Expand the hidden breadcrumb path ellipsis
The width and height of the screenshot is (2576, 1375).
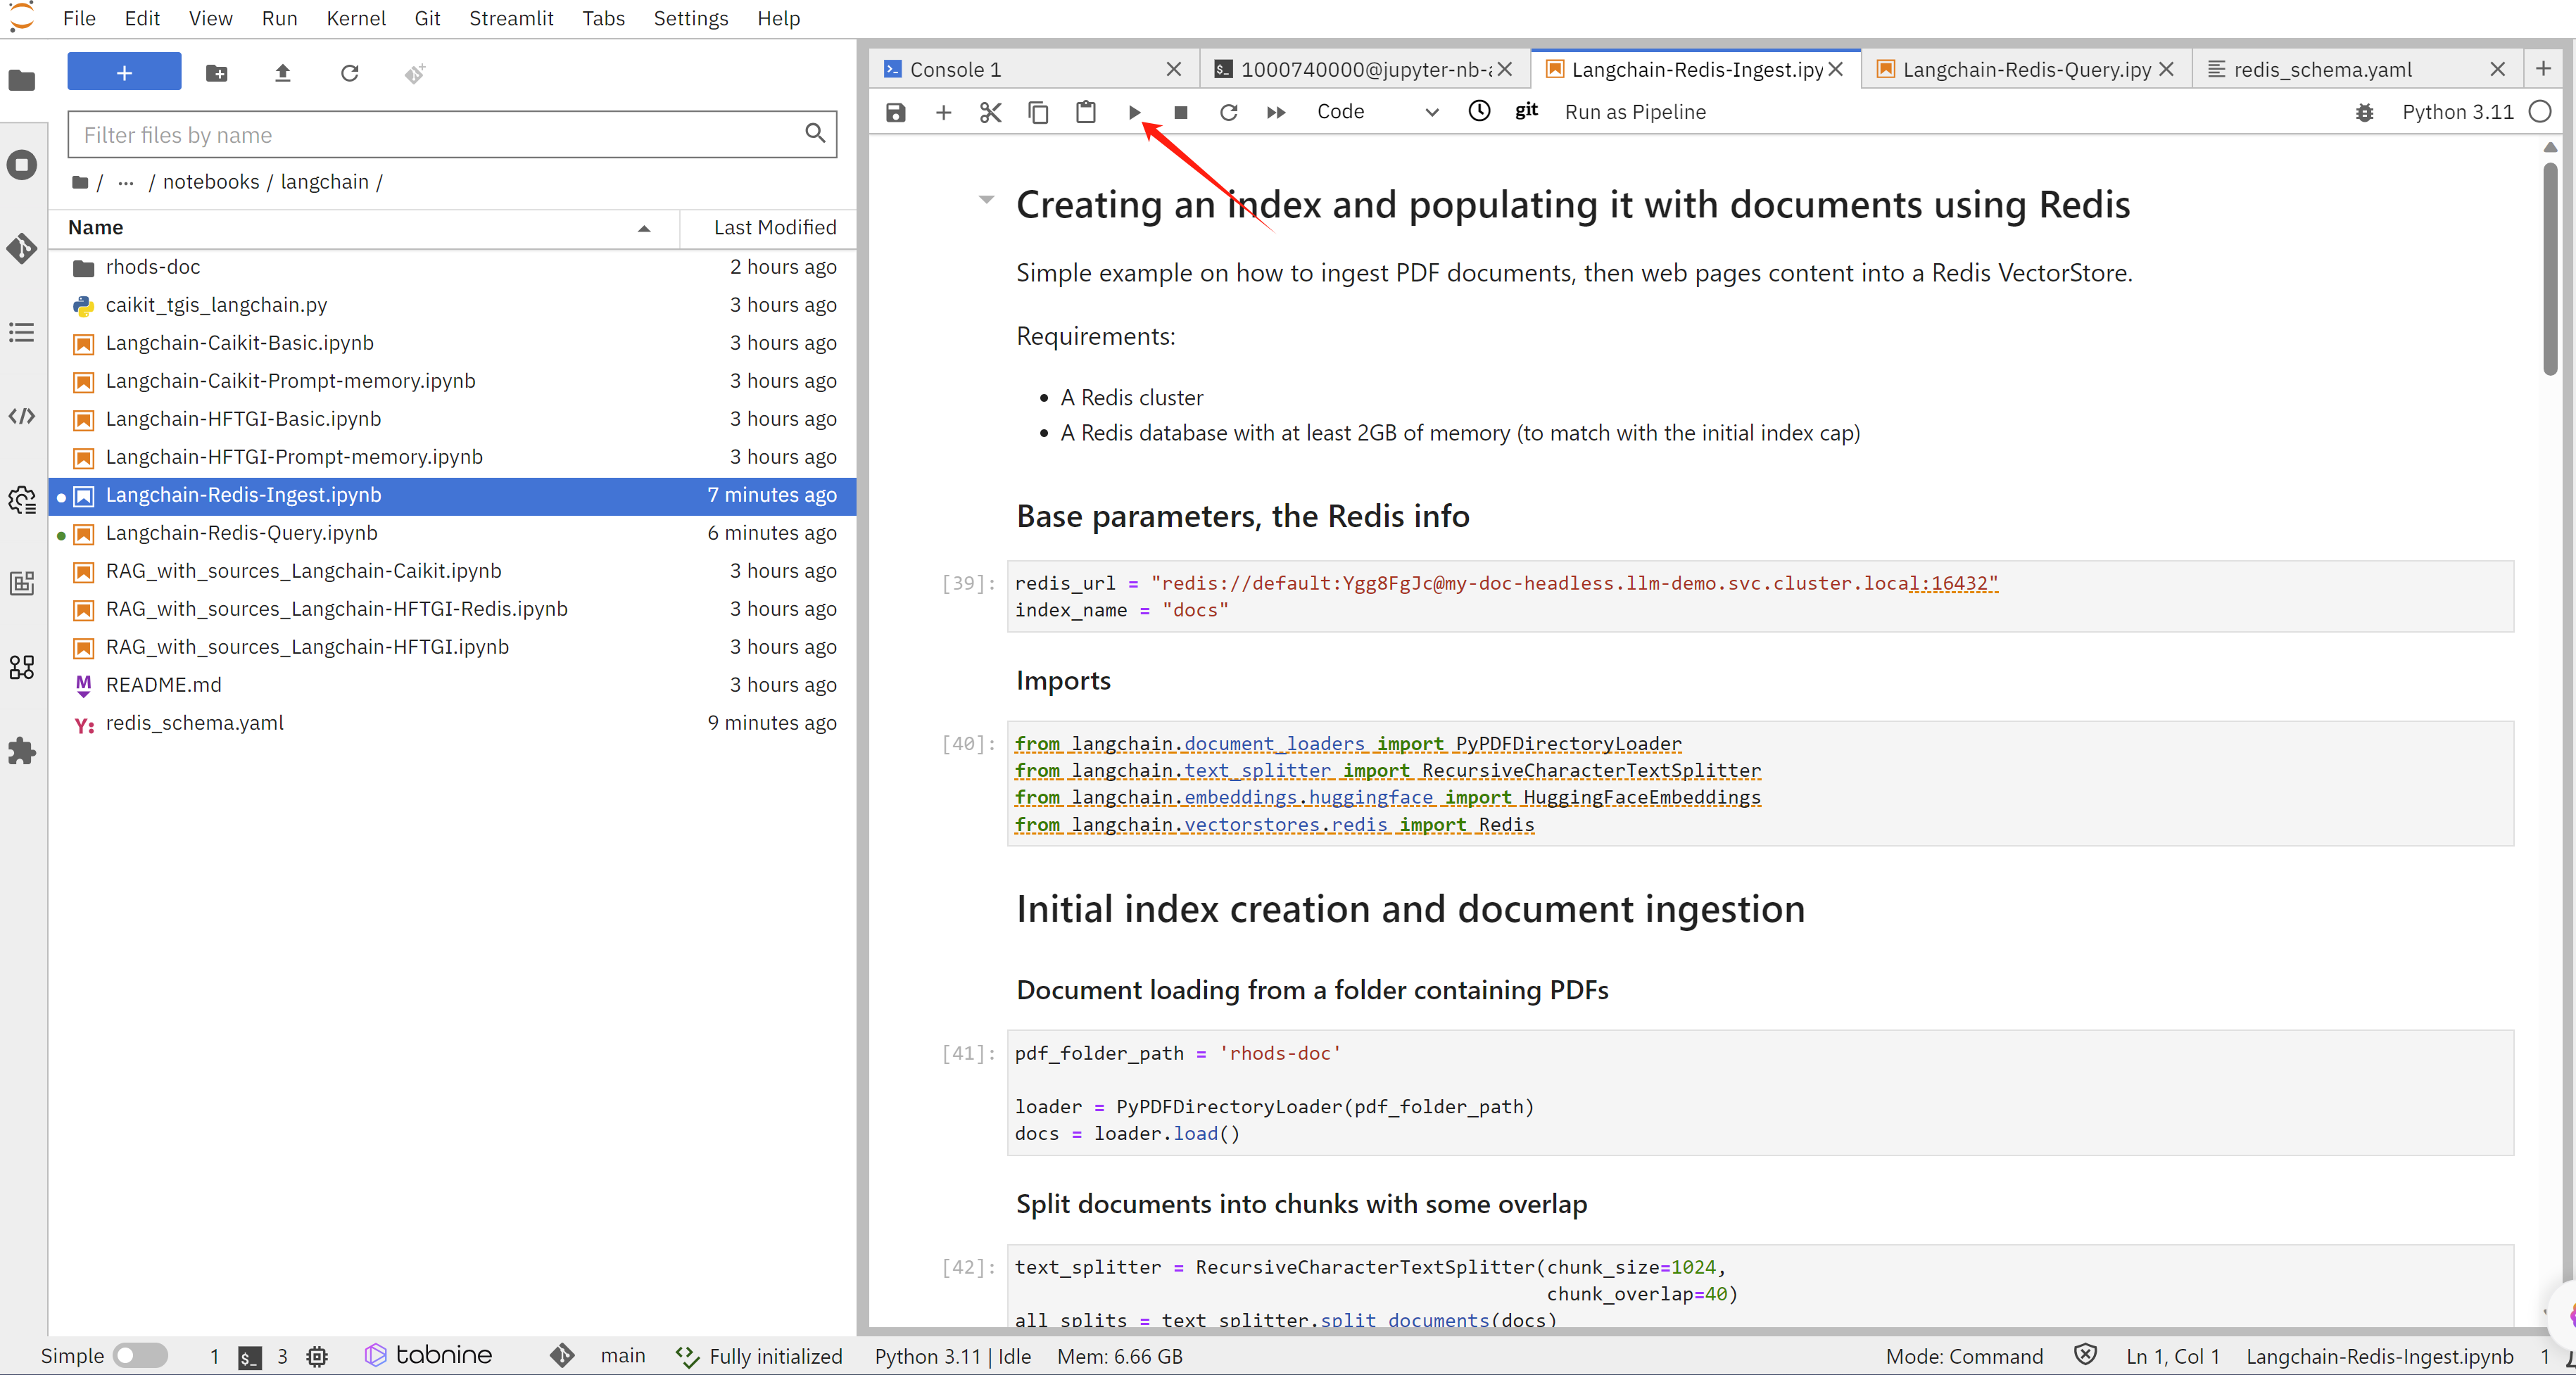(125, 182)
